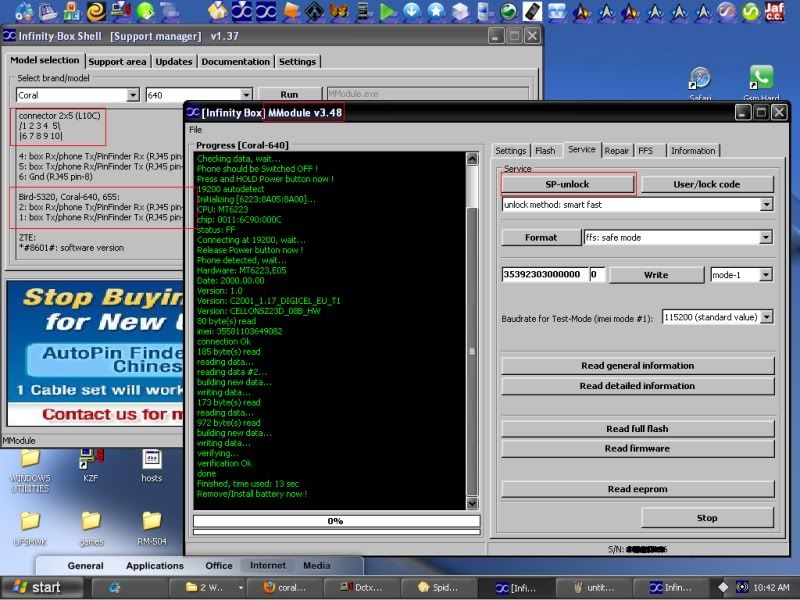The height and width of the screenshot is (600, 800).
Task: Open the File menu in MModule
Action: pos(195,130)
